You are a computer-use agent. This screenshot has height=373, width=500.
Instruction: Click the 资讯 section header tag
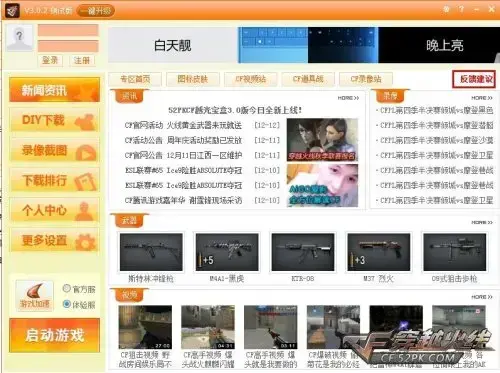pos(130,96)
